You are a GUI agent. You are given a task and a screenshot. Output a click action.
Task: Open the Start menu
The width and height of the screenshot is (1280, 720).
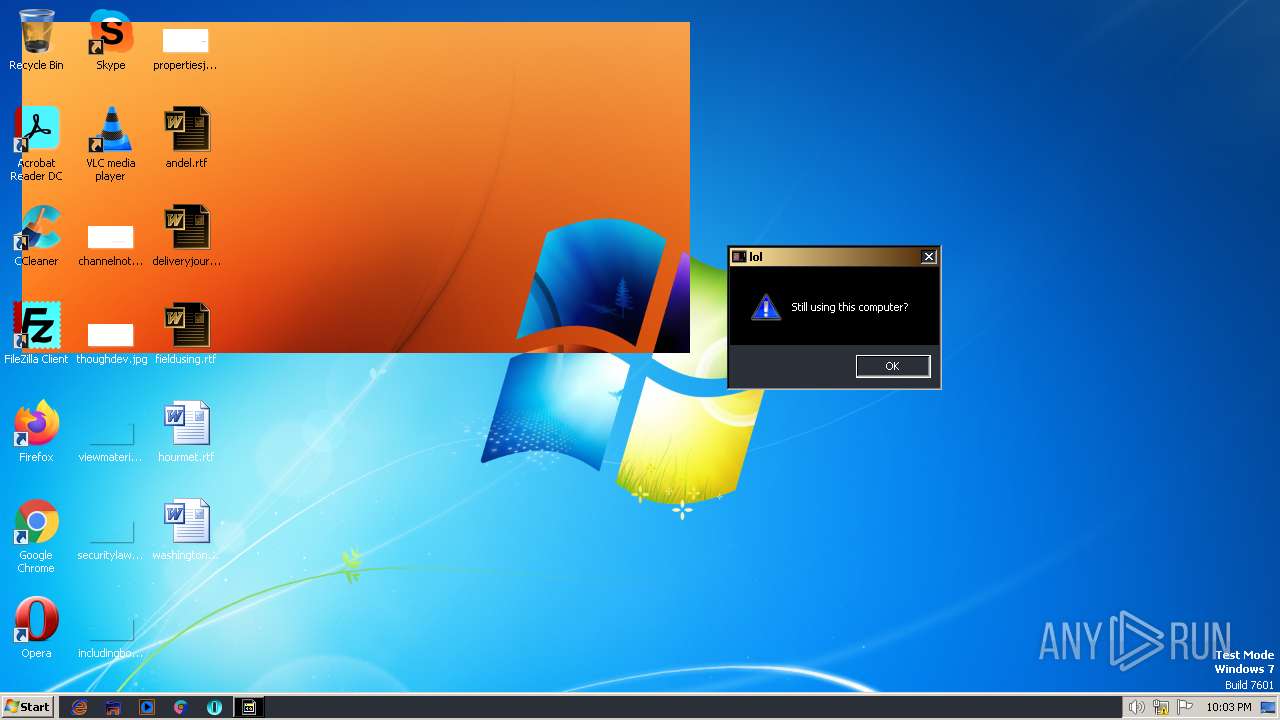tap(27, 706)
